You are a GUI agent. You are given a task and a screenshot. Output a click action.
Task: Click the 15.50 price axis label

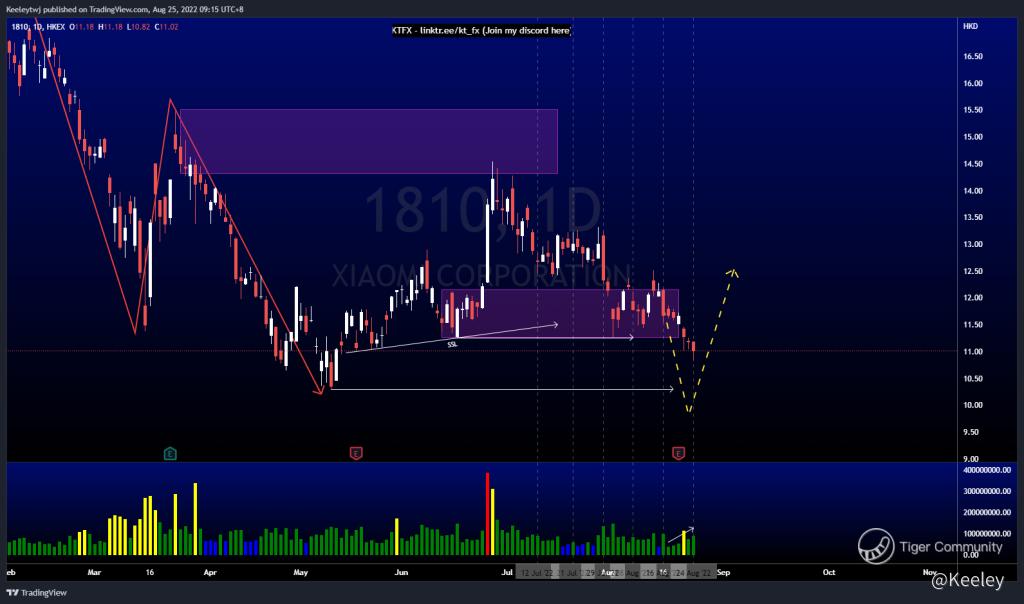point(973,110)
